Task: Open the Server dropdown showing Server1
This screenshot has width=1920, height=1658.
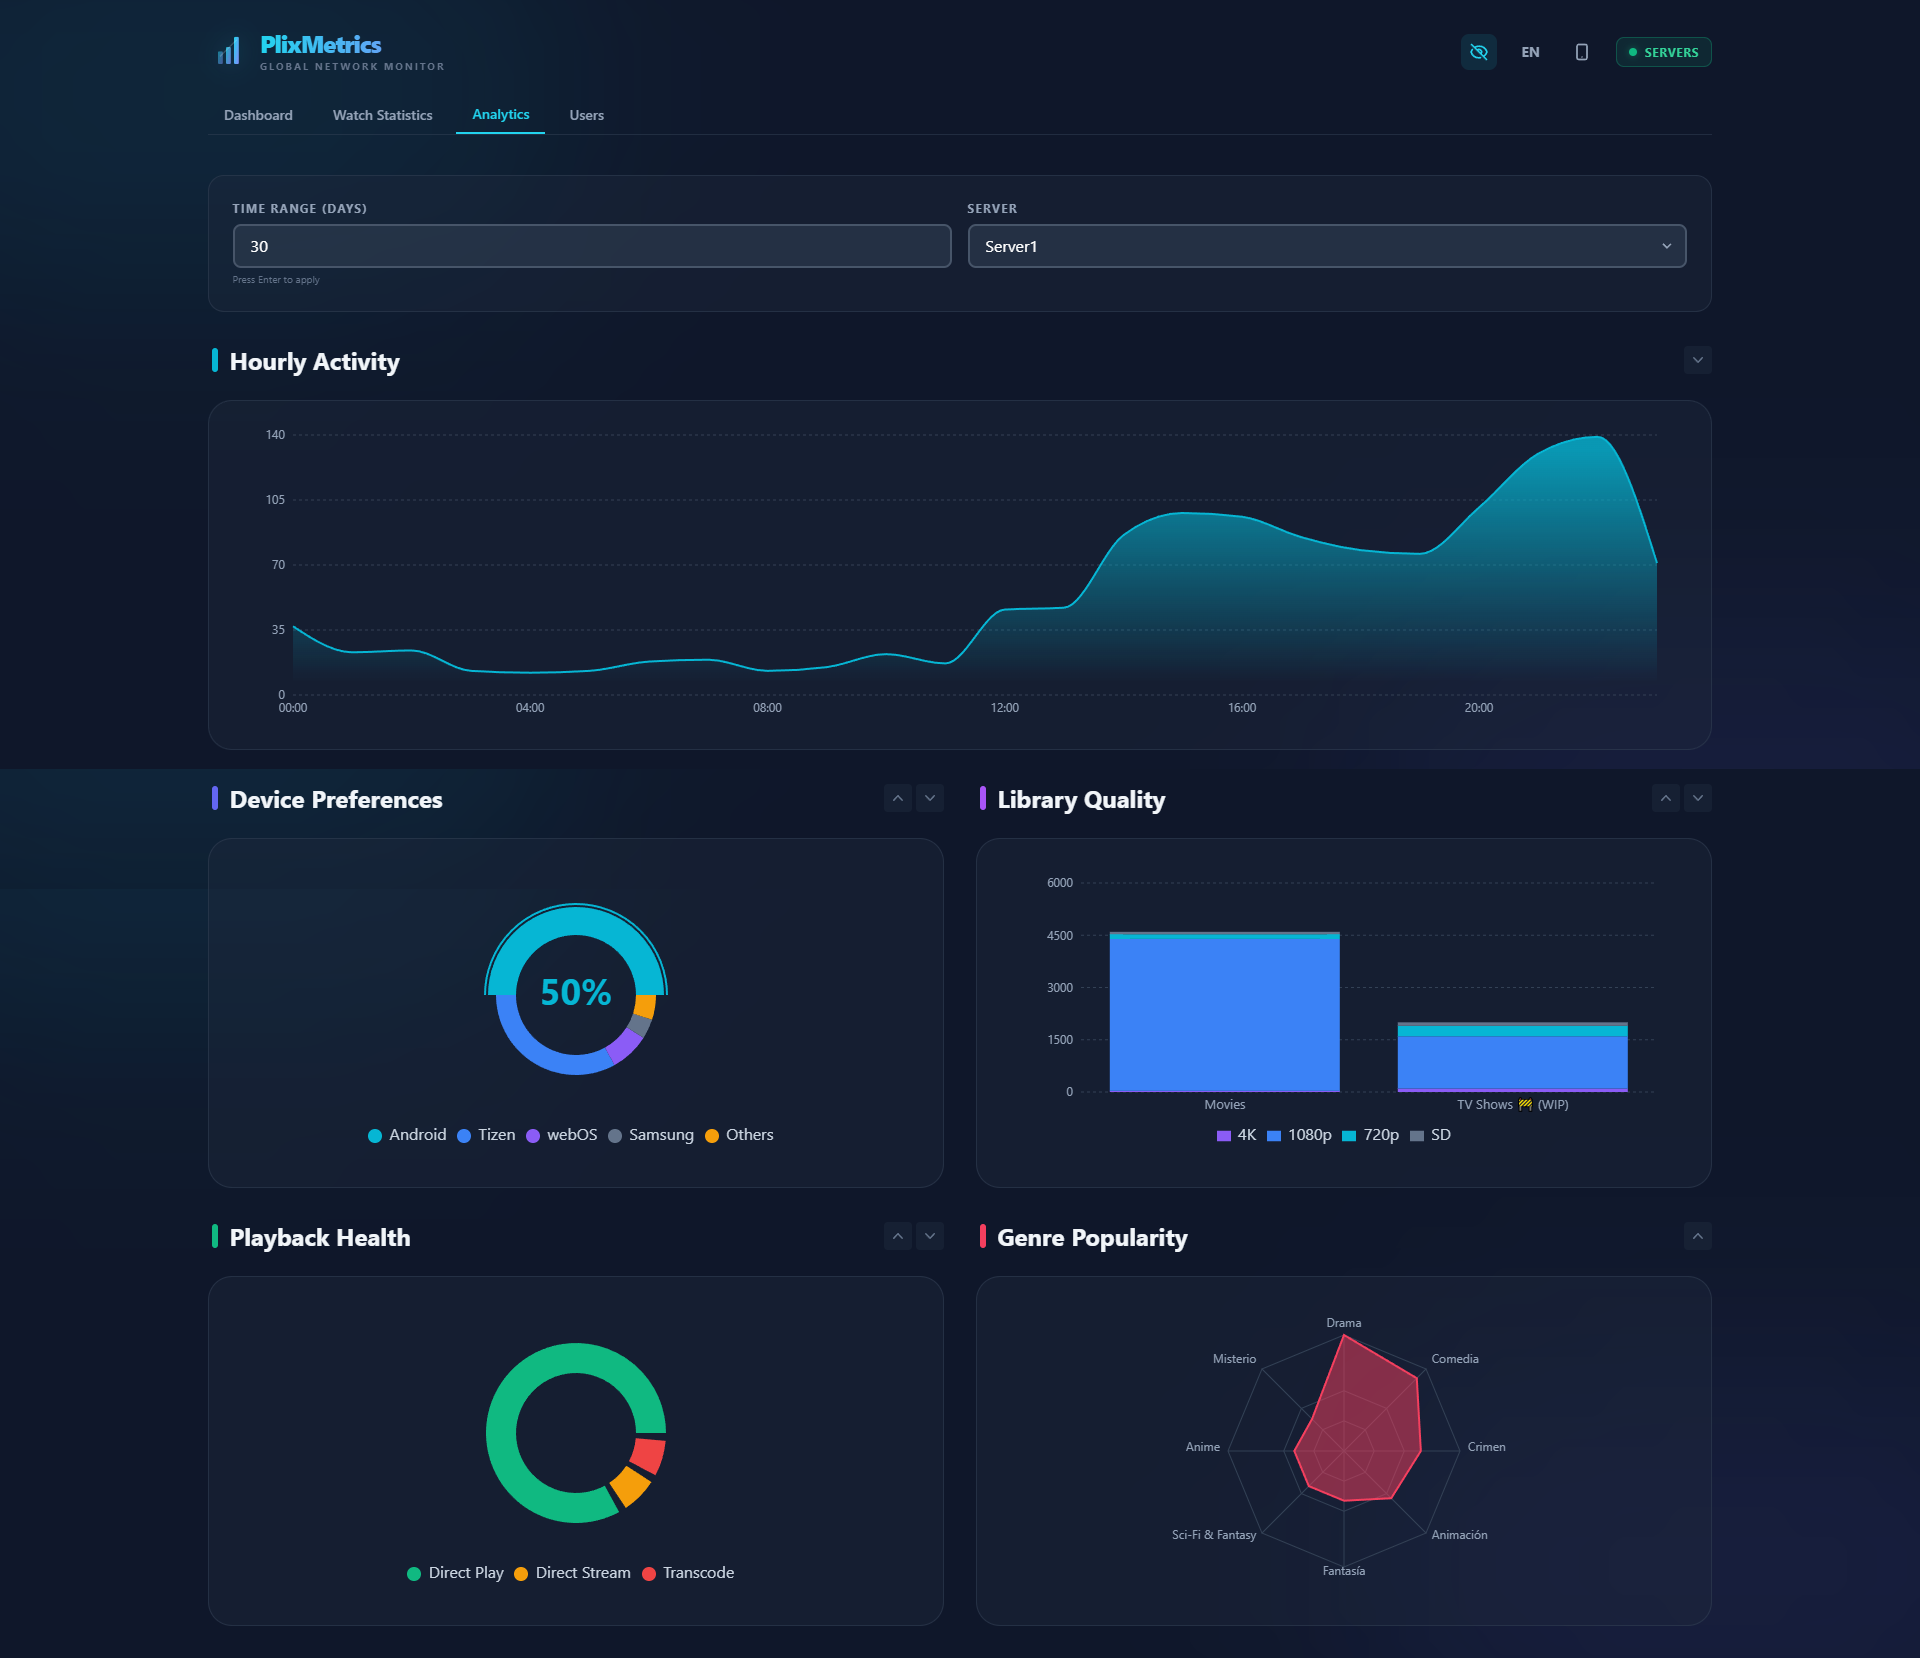Action: point(1326,246)
